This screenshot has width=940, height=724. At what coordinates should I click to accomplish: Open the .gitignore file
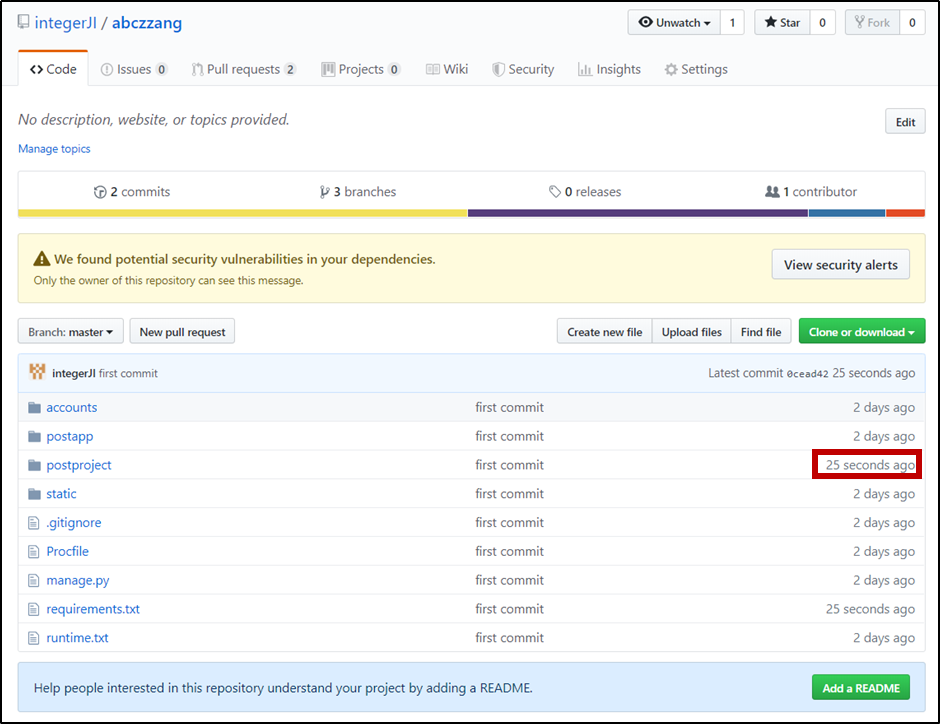(x=74, y=523)
